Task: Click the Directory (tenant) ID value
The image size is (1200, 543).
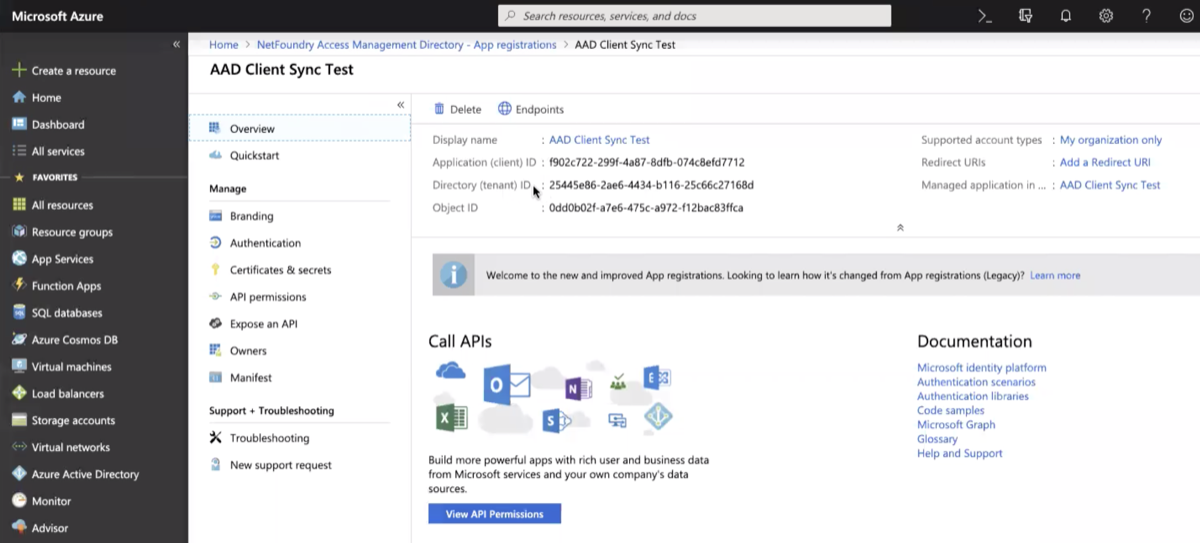Action: coord(651,185)
